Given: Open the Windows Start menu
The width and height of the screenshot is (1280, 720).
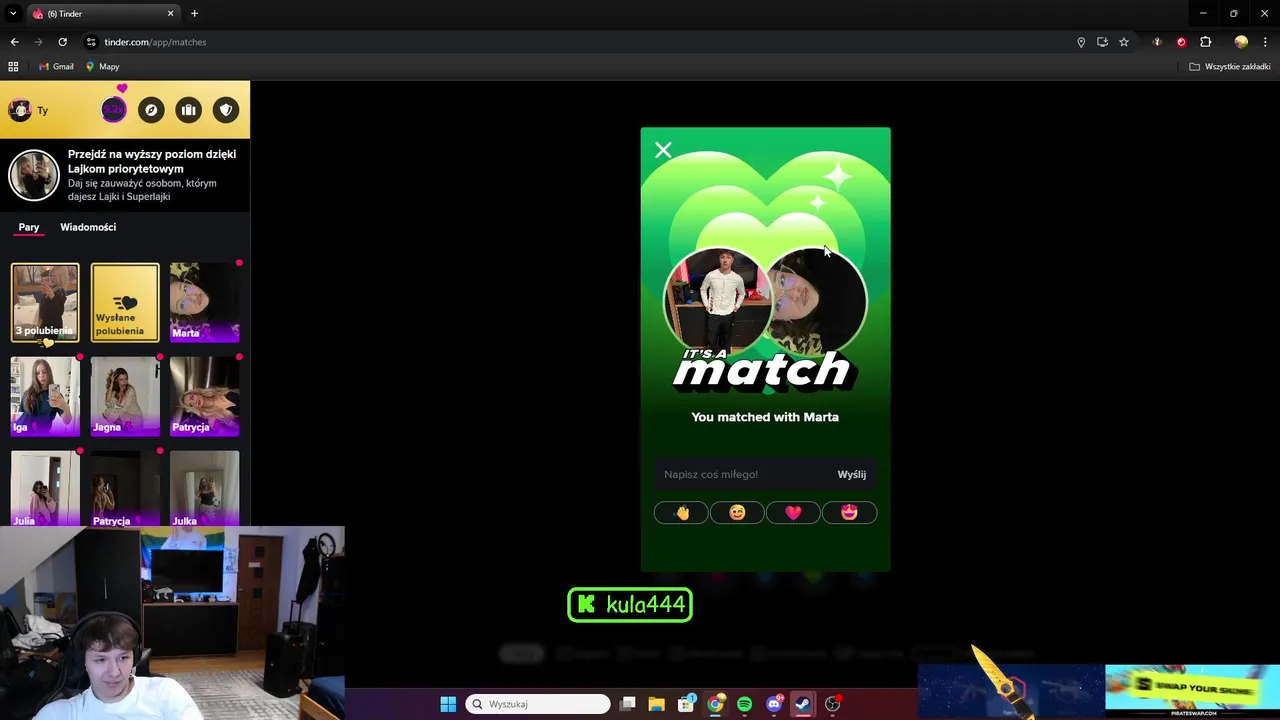Looking at the screenshot, I should point(448,704).
